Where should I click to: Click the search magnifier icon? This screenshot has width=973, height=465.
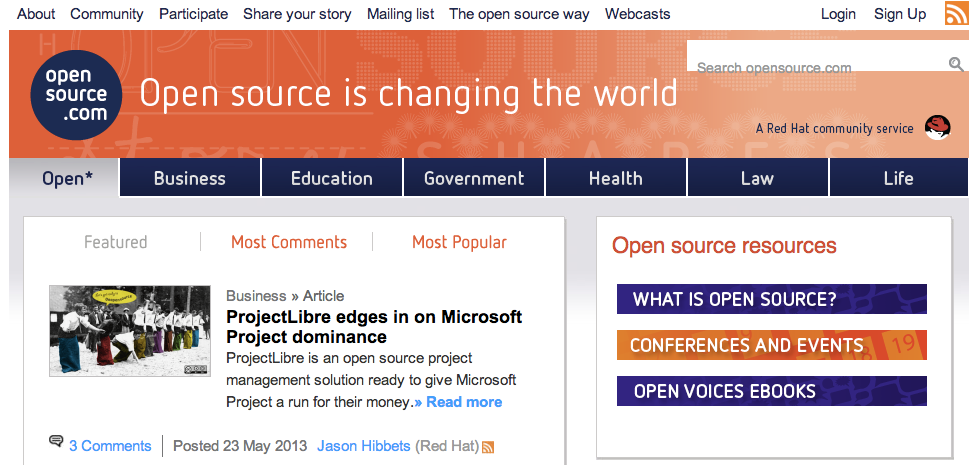click(956, 64)
